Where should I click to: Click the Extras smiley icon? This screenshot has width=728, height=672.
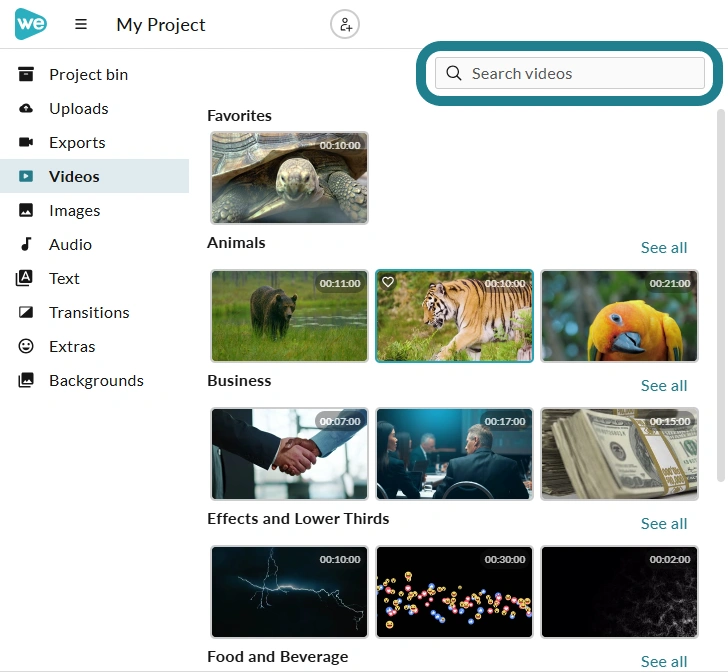tap(26, 346)
